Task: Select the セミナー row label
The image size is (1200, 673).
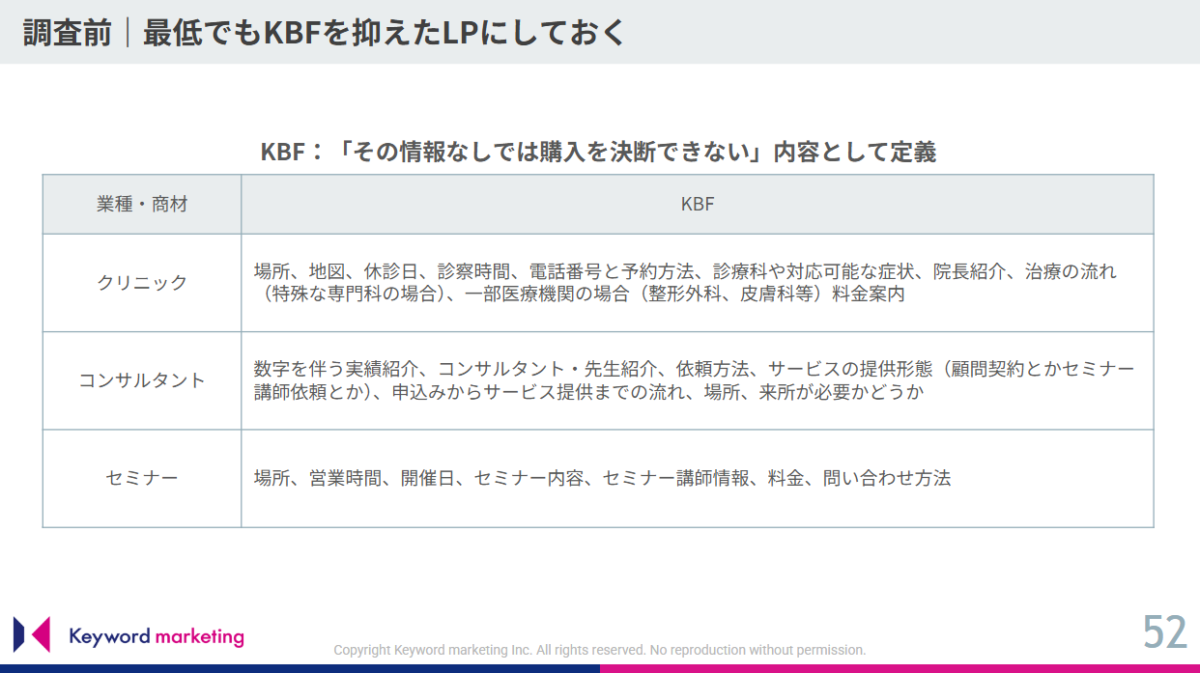Action: tap(142, 479)
